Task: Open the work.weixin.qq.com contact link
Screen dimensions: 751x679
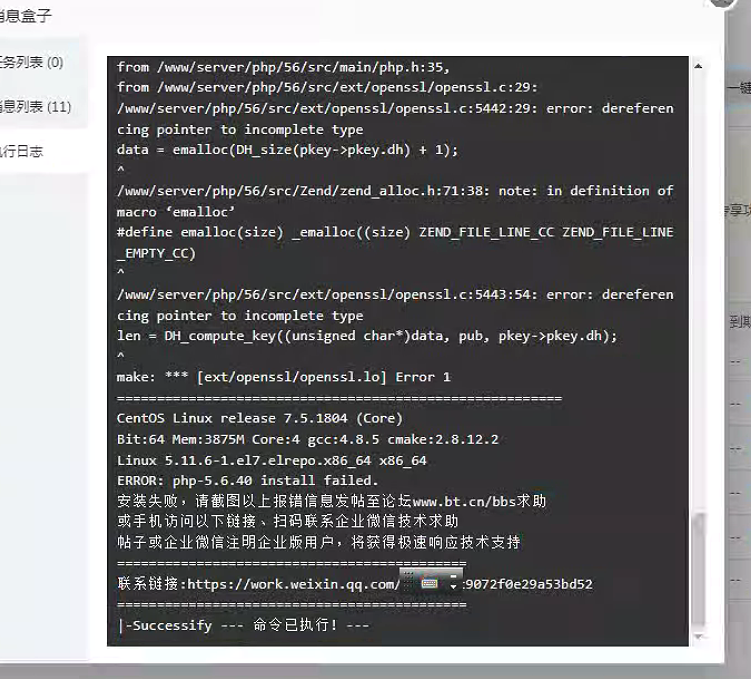Action: (355, 584)
